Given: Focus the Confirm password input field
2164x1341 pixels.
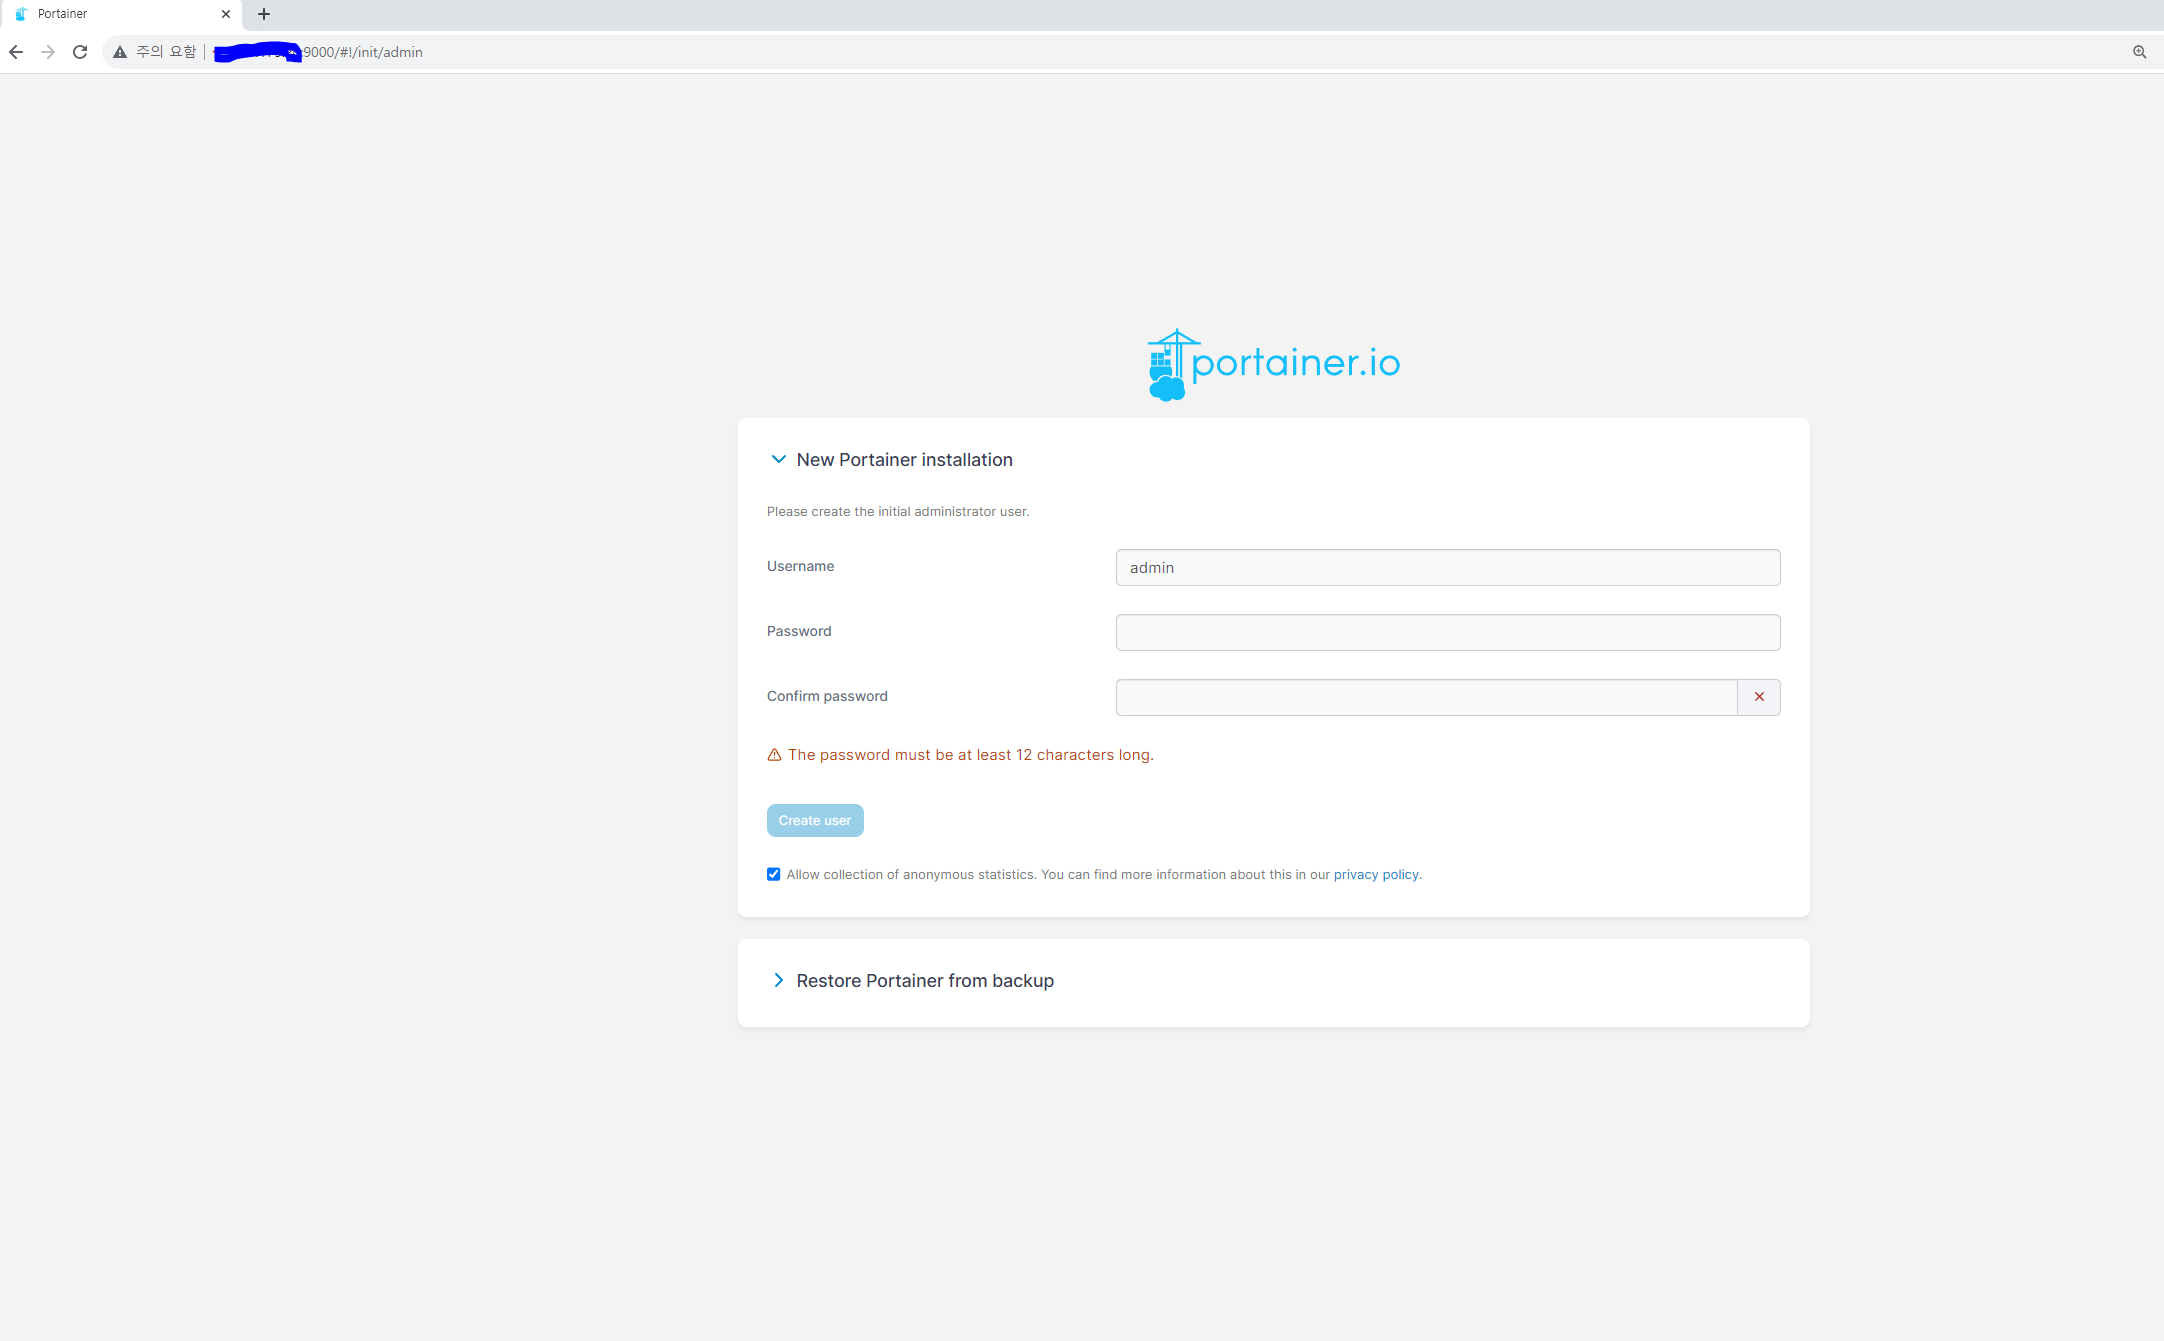Looking at the screenshot, I should (x=1426, y=697).
